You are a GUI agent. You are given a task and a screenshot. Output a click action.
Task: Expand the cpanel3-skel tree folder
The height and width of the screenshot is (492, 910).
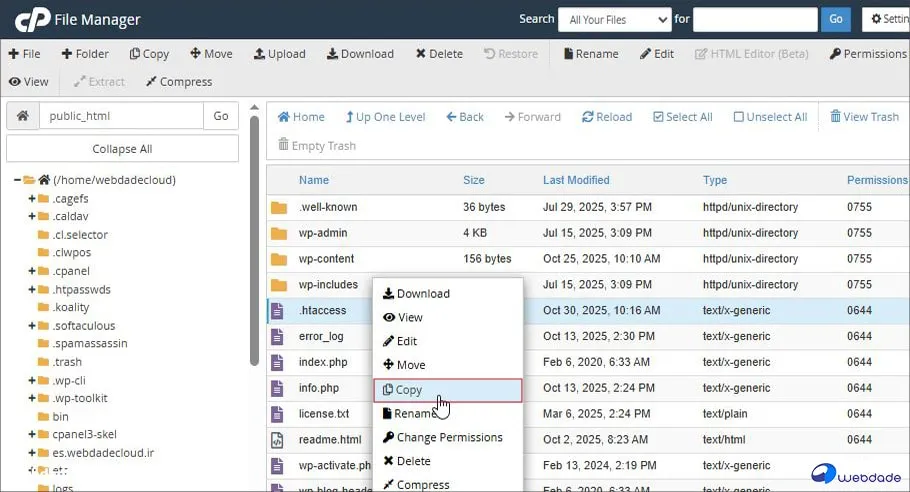pyautogui.click(x=32, y=435)
